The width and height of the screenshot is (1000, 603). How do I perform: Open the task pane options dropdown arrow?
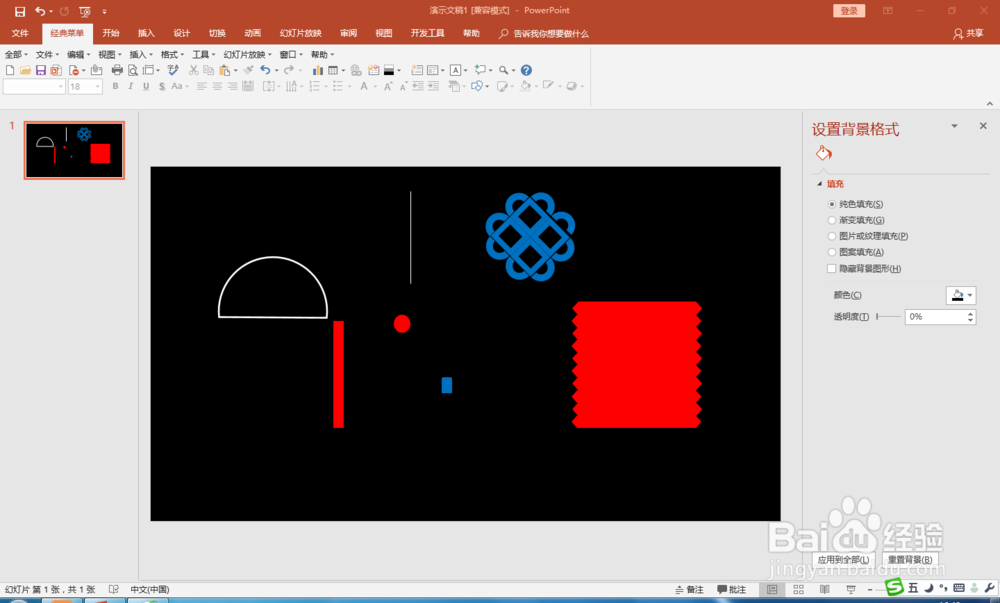pyautogui.click(x=955, y=126)
